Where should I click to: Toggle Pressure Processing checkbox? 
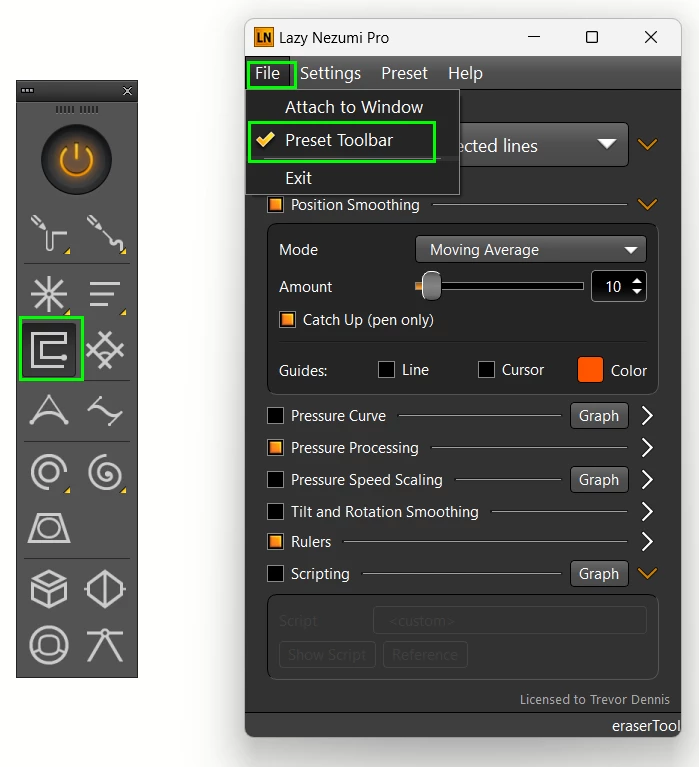point(275,448)
